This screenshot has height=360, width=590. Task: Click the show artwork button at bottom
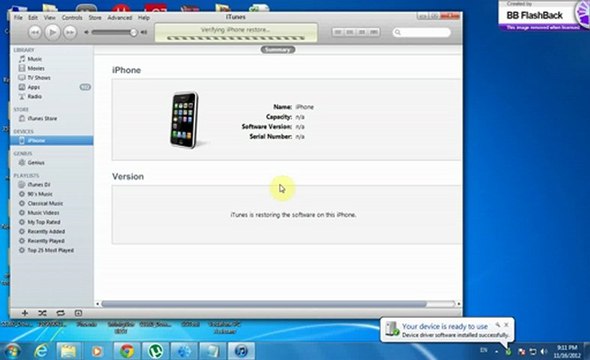78,313
